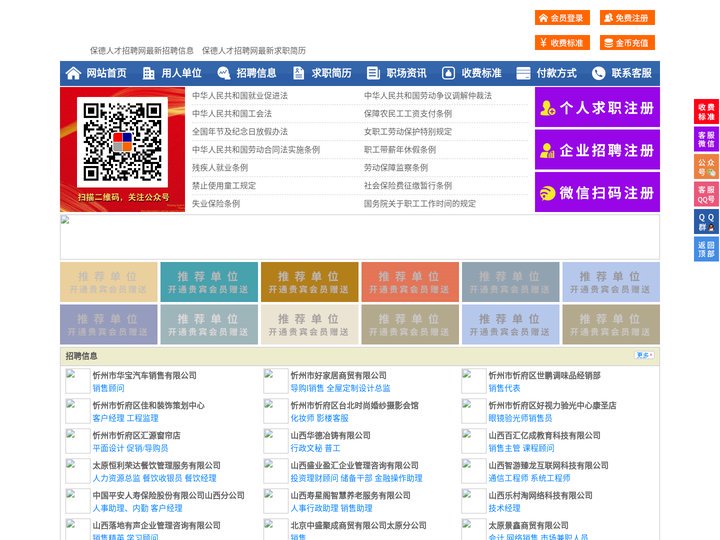Image resolution: width=720 pixels, height=540 pixels.
Task: Open 中华人民共和国工会法 link
Action: [232, 113]
